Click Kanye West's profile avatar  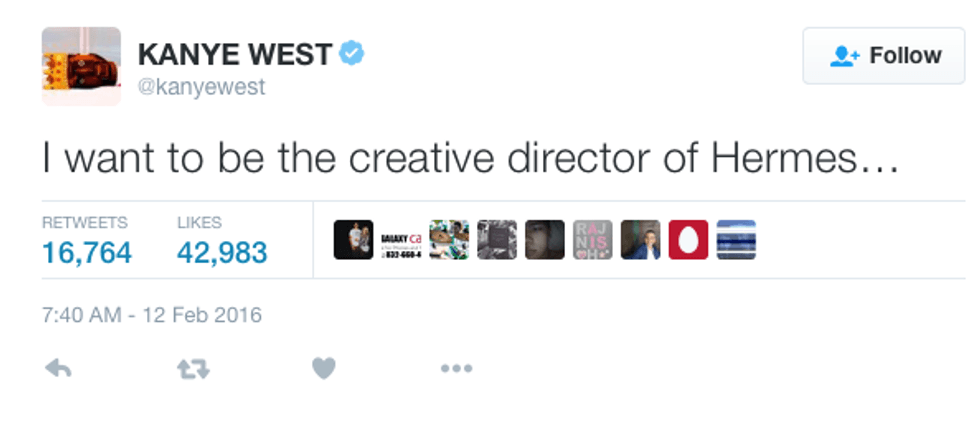point(81,66)
